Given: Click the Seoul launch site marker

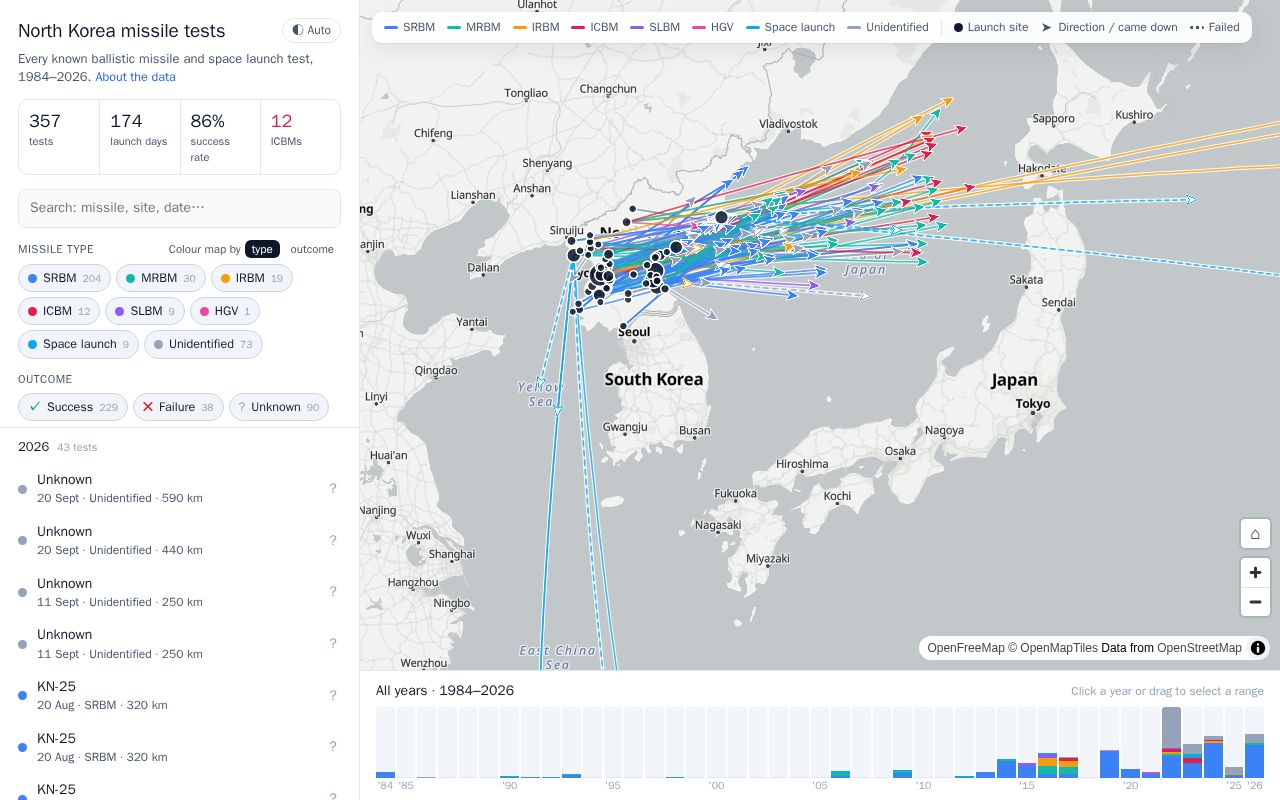Looking at the screenshot, I should tap(623, 327).
